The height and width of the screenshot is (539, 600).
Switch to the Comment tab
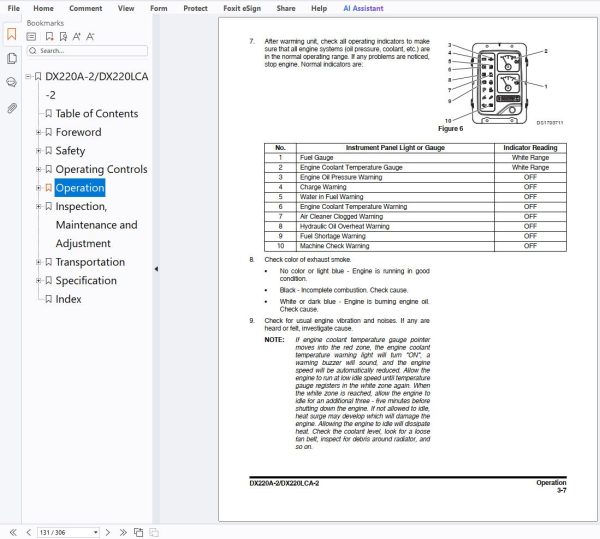tap(86, 8)
